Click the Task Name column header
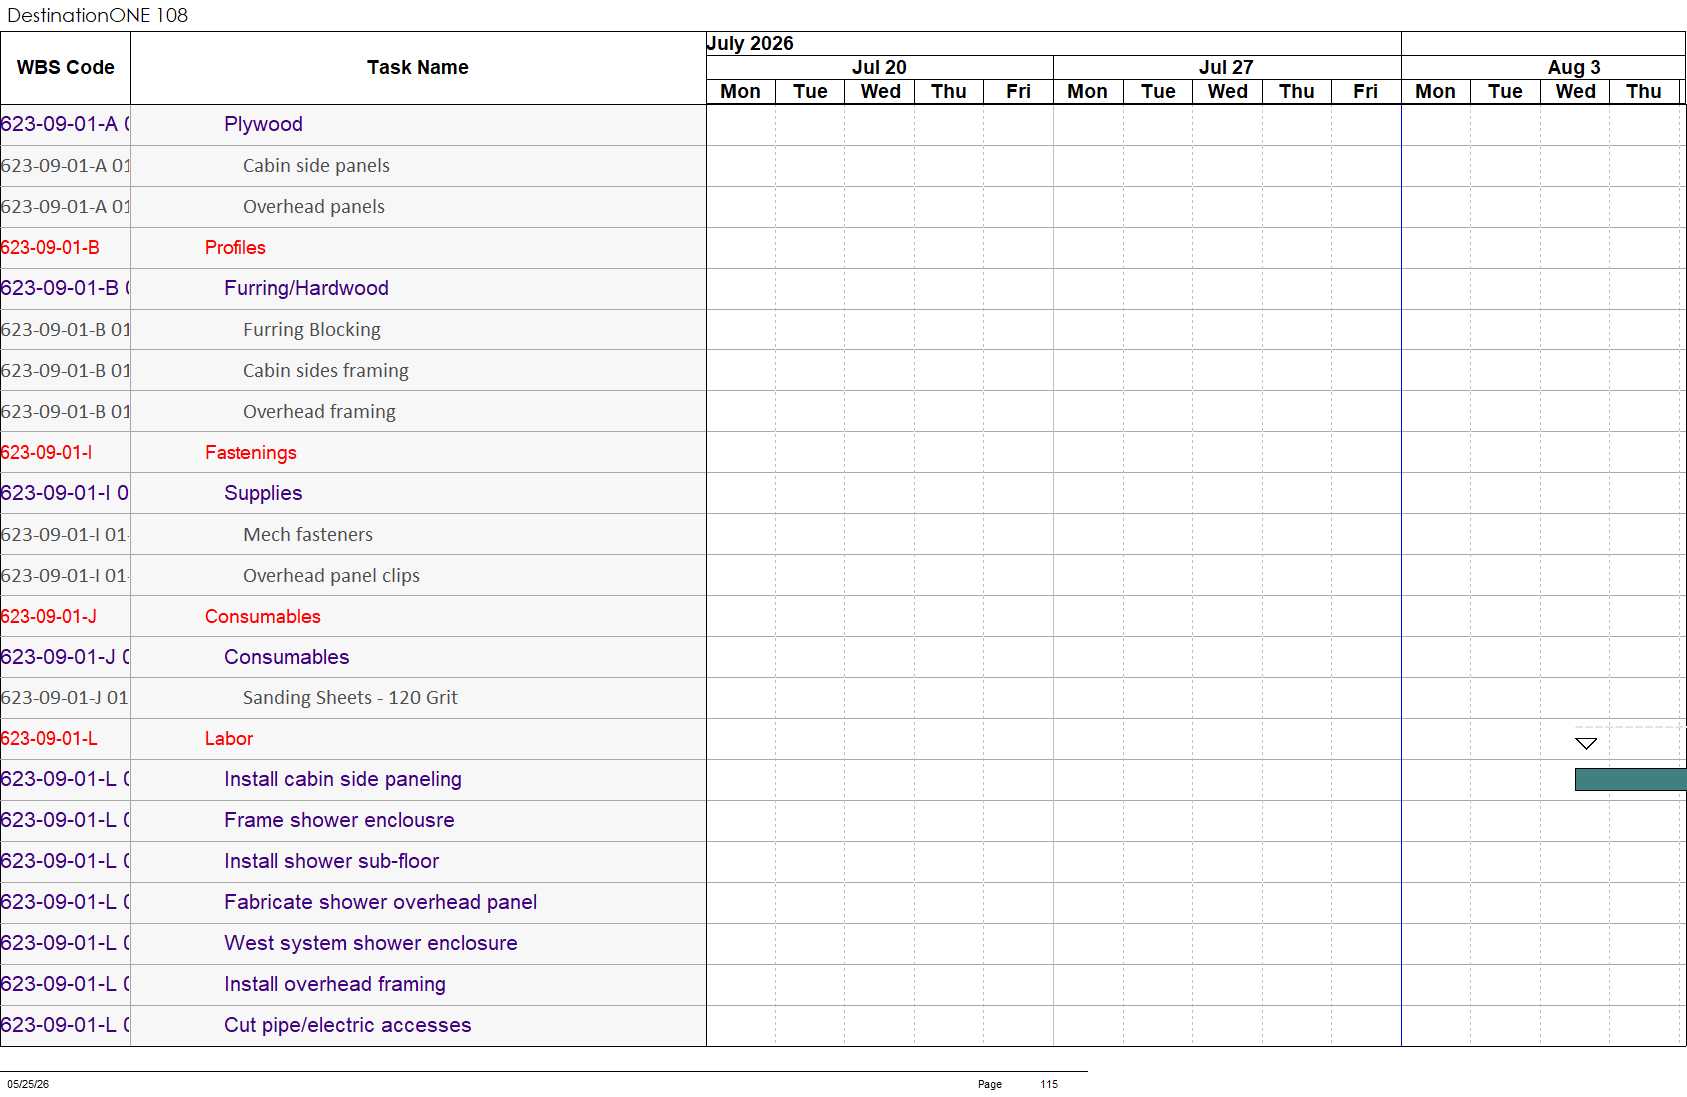This screenshot has height=1097, width=1687. 418,68
